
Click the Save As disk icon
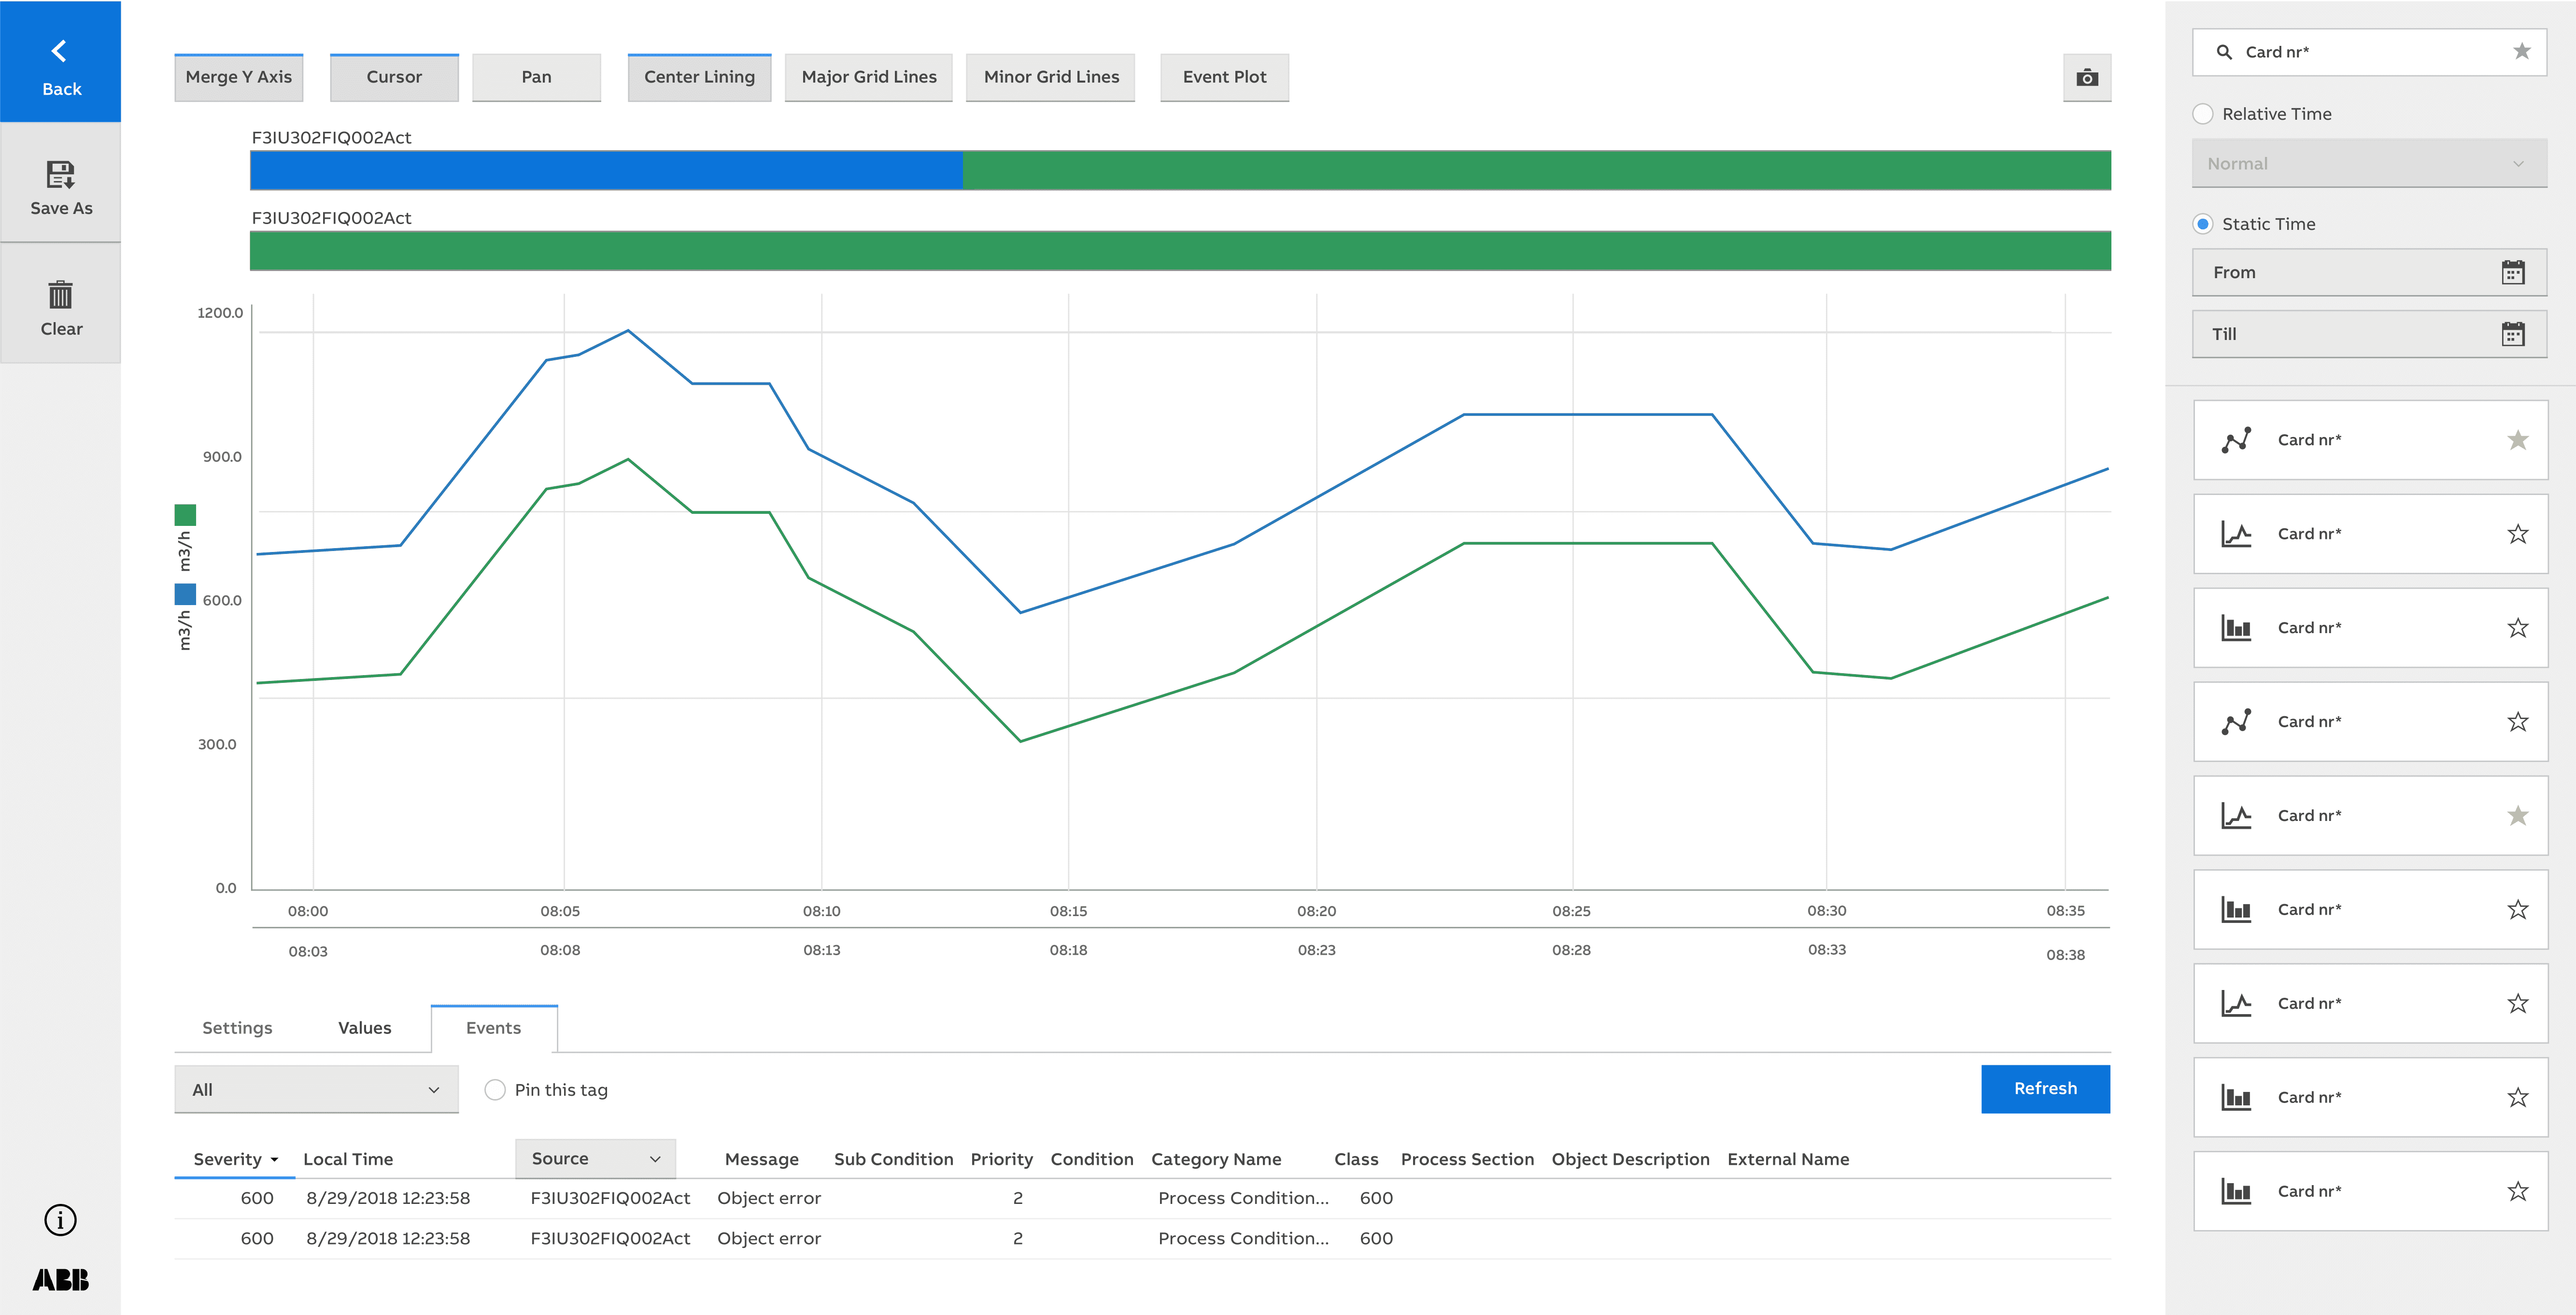60,175
